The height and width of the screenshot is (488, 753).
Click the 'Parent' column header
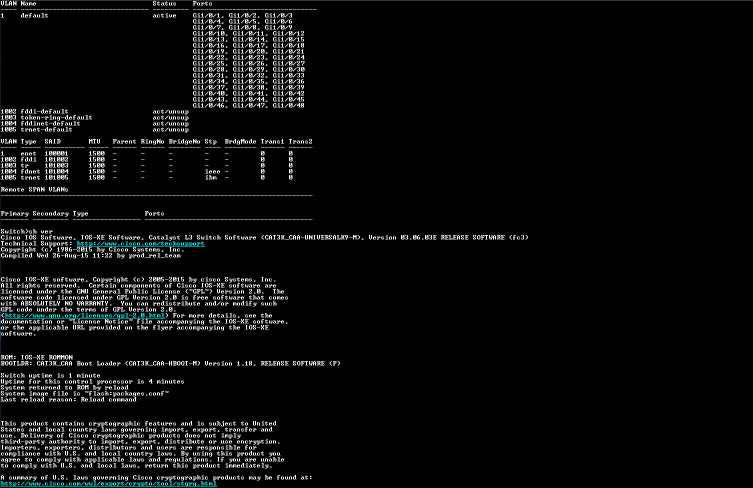pos(124,141)
